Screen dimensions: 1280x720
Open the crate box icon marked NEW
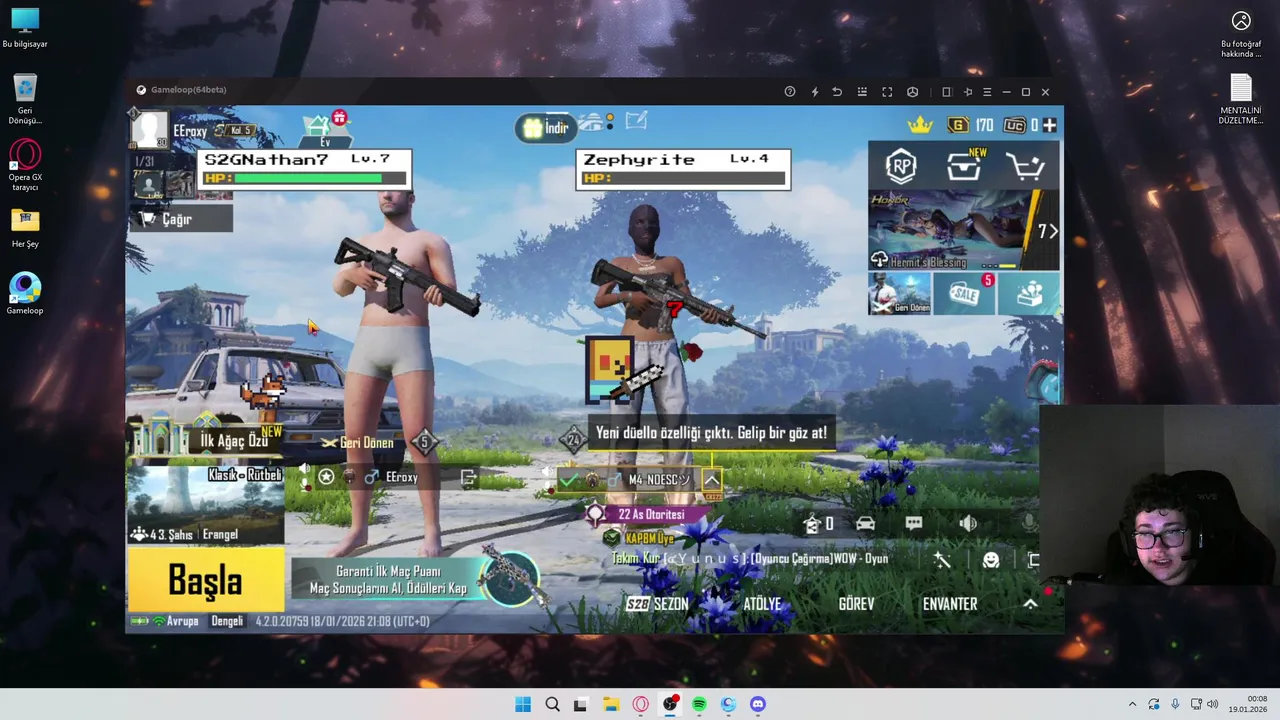click(964, 166)
